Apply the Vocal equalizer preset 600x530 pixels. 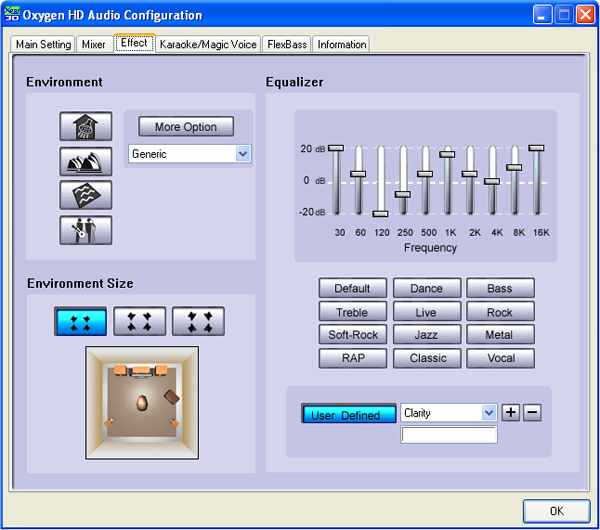500,358
